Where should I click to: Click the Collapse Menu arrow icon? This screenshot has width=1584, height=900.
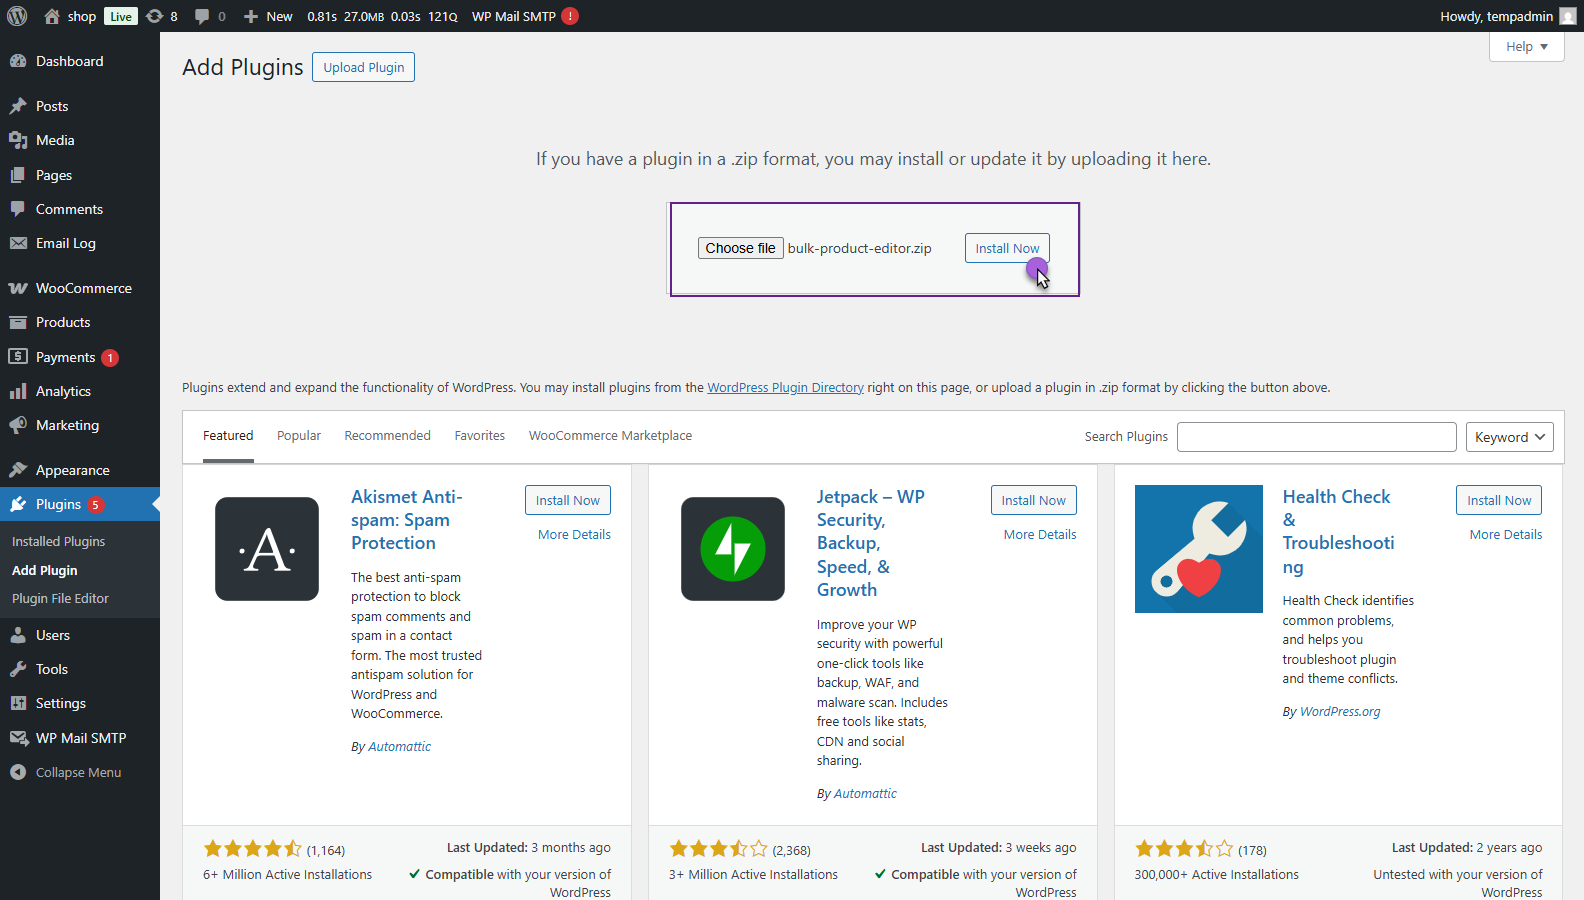coord(18,772)
